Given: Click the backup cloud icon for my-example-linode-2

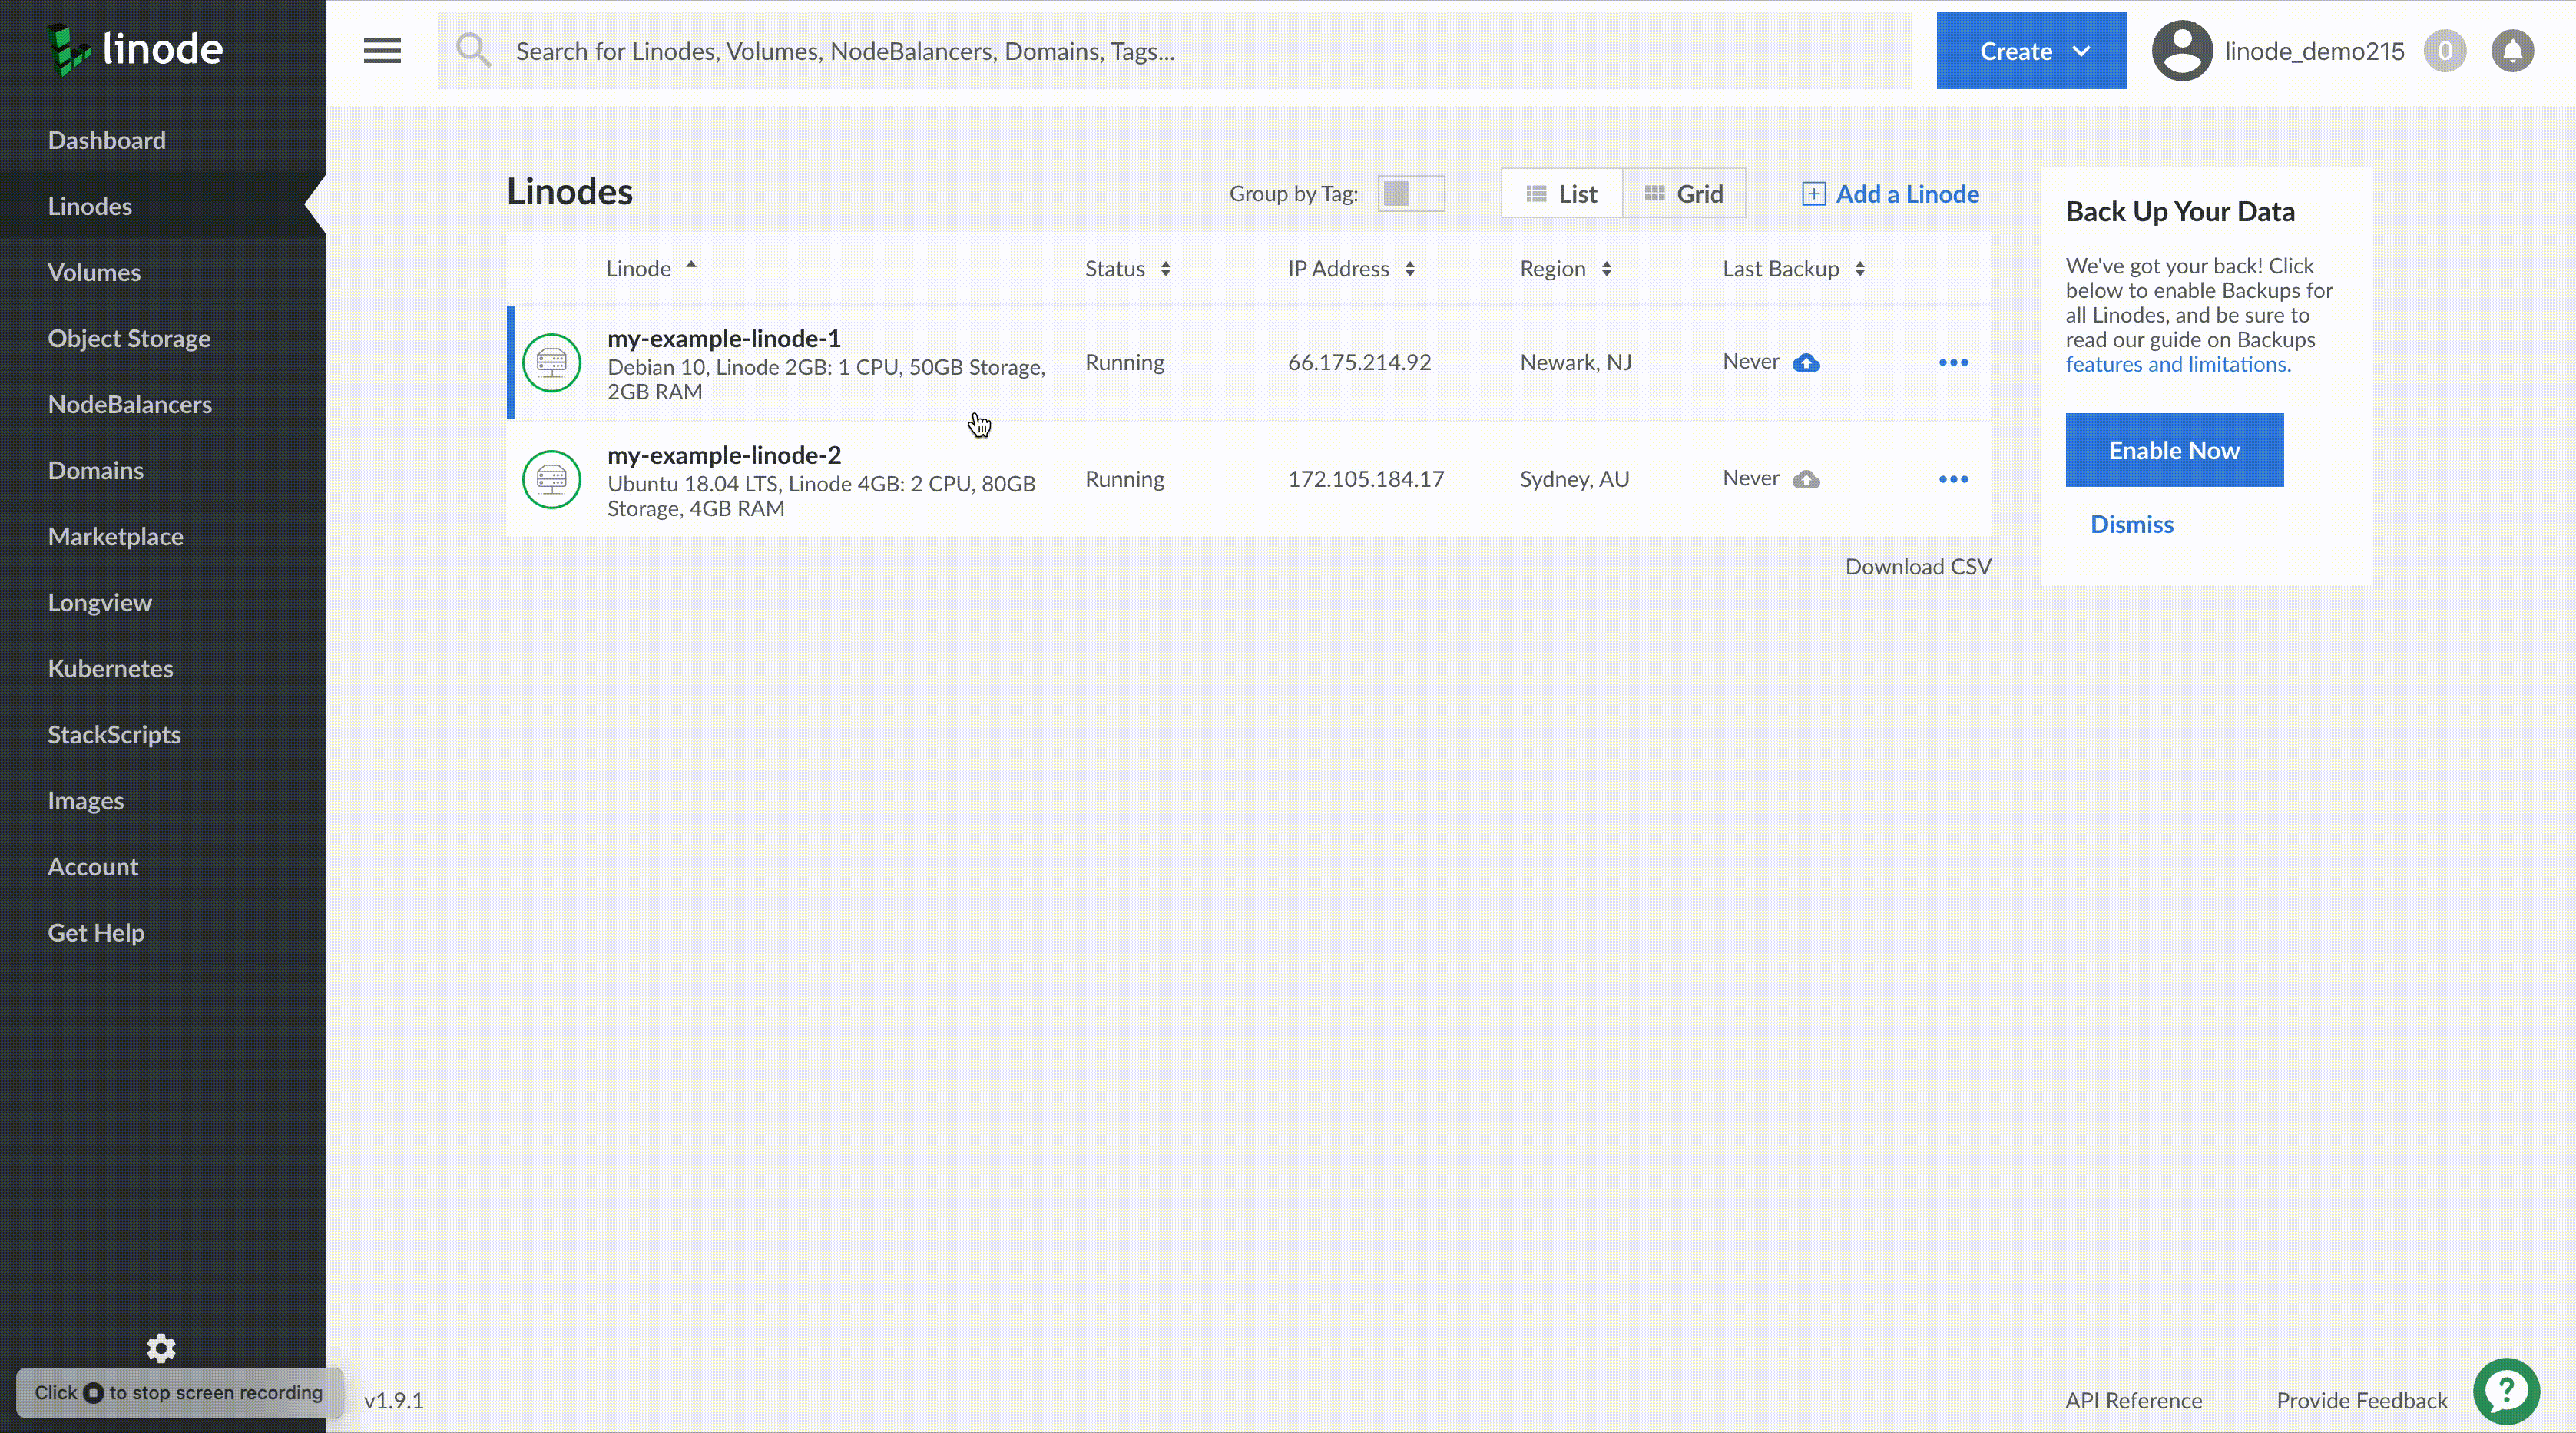Looking at the screenshot, I should (1805, 480).
